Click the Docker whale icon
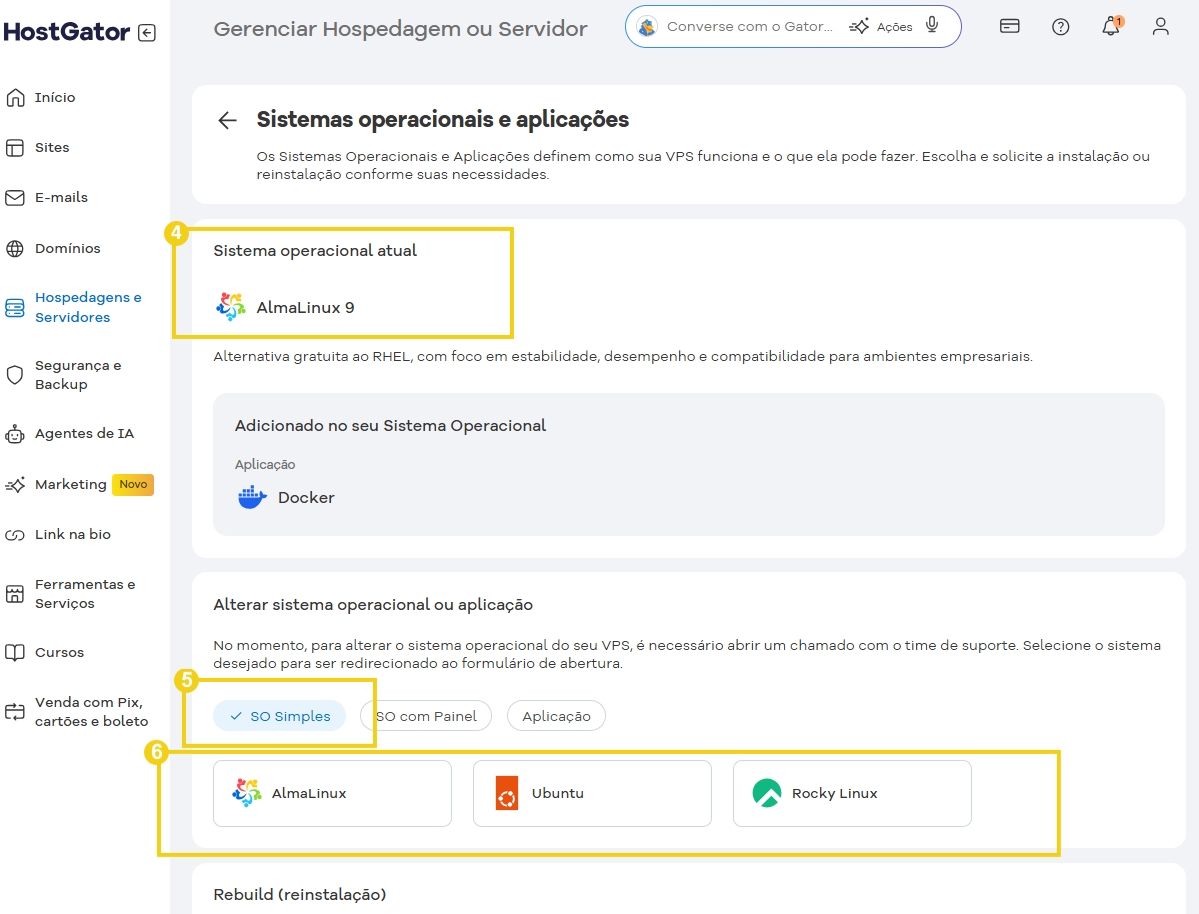This screenshot has width=1199, height=914. (252, 496)
